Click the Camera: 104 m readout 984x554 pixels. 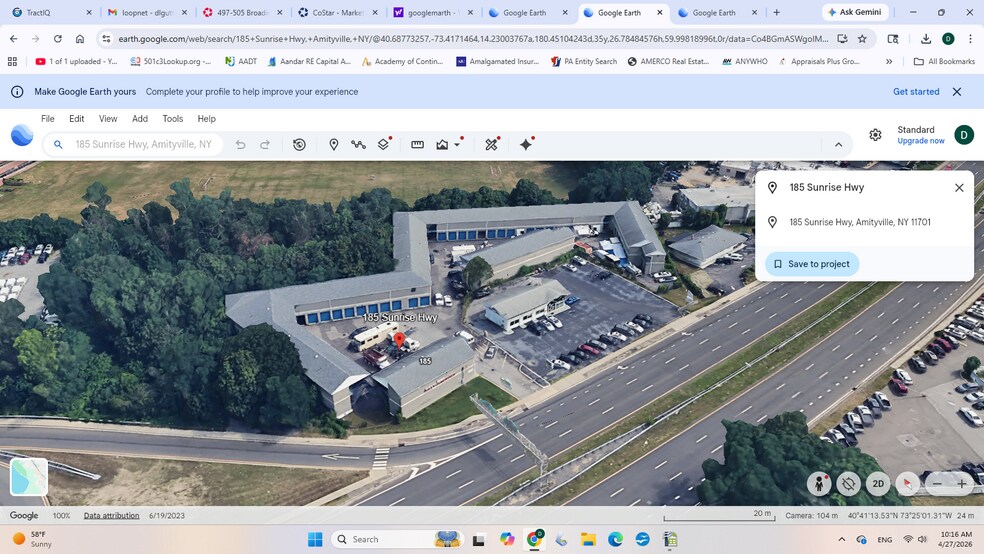click(x=811, y=516)
